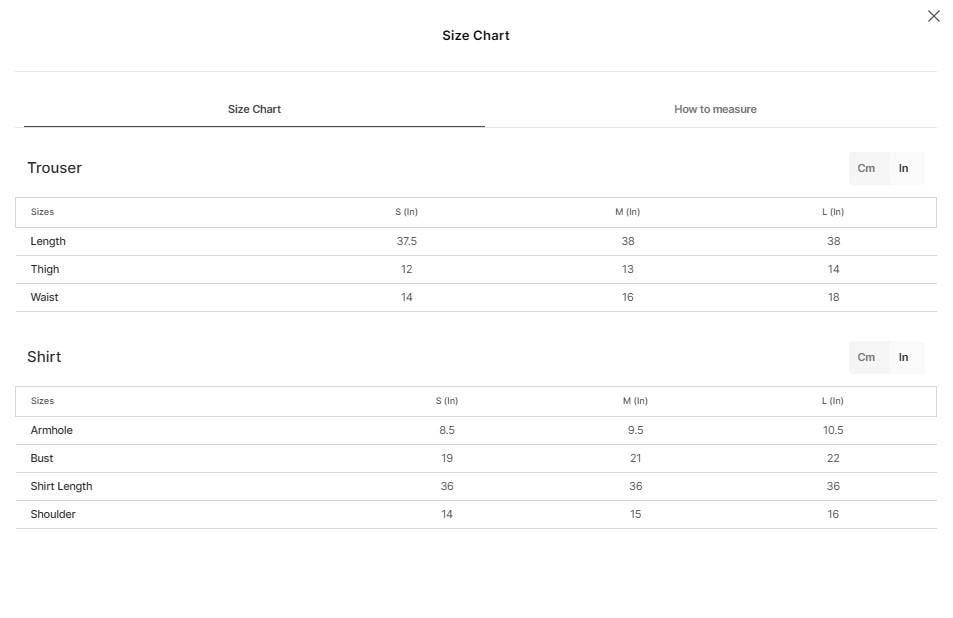Image resolution: width=953 pixels, height=618 pixels.
Task: Select the Size Chart tab
Action: 254,109
